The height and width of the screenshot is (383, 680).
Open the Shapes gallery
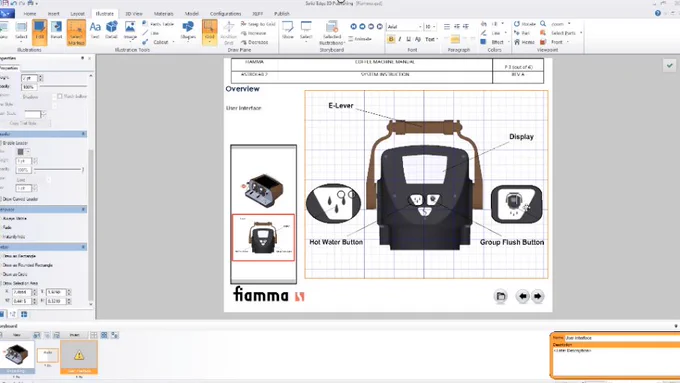pos(188,30)
